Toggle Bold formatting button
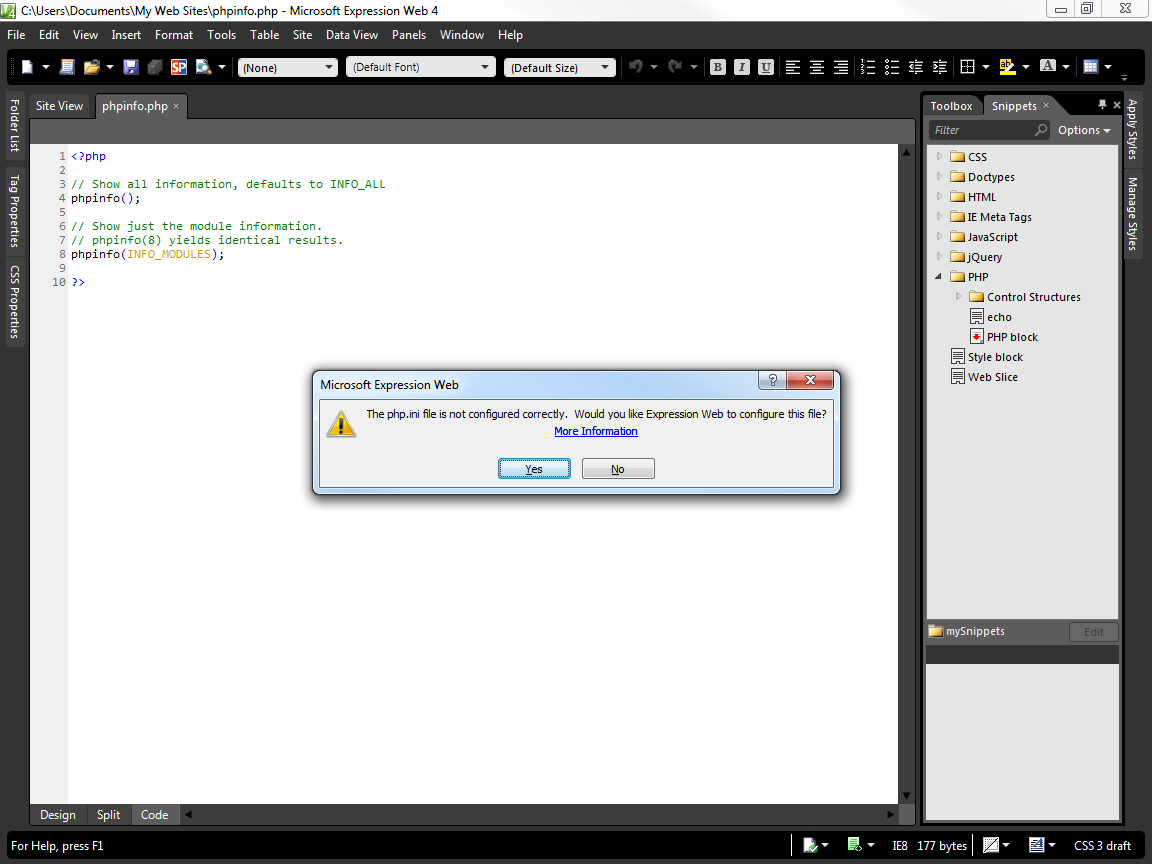Image resolution: width=1152 pixels, height=864 pixels. (x=718, y=67)
